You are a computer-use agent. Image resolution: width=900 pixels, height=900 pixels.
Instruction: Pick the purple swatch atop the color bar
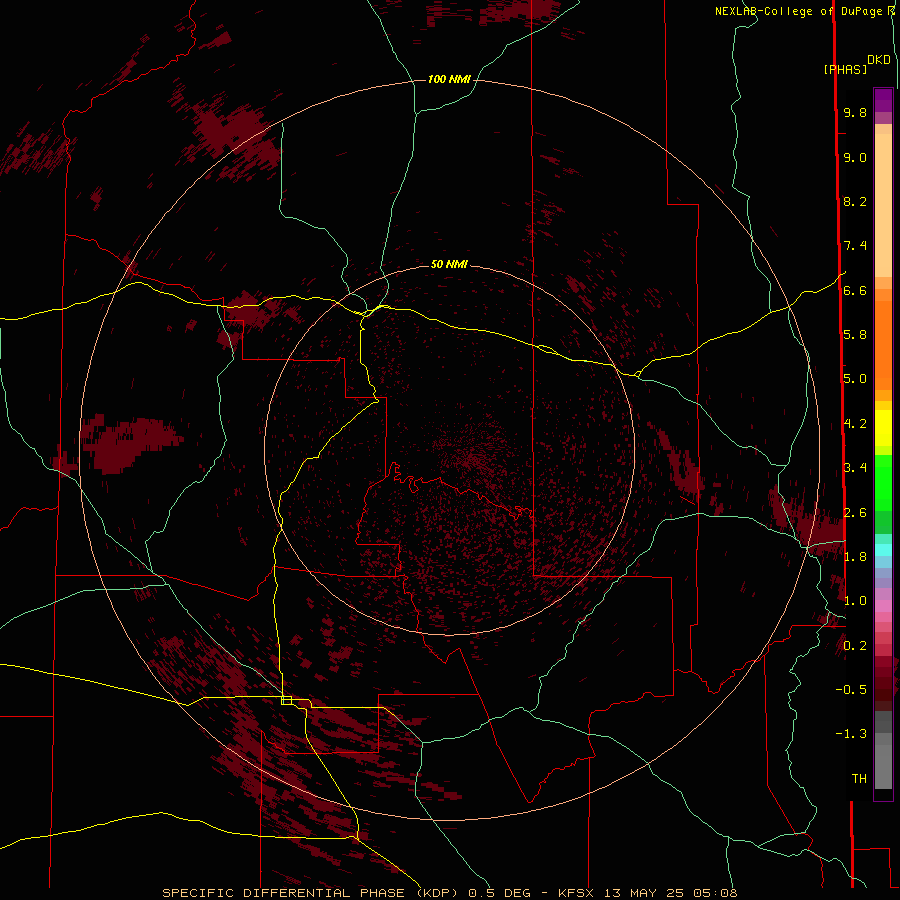[883, 100]
